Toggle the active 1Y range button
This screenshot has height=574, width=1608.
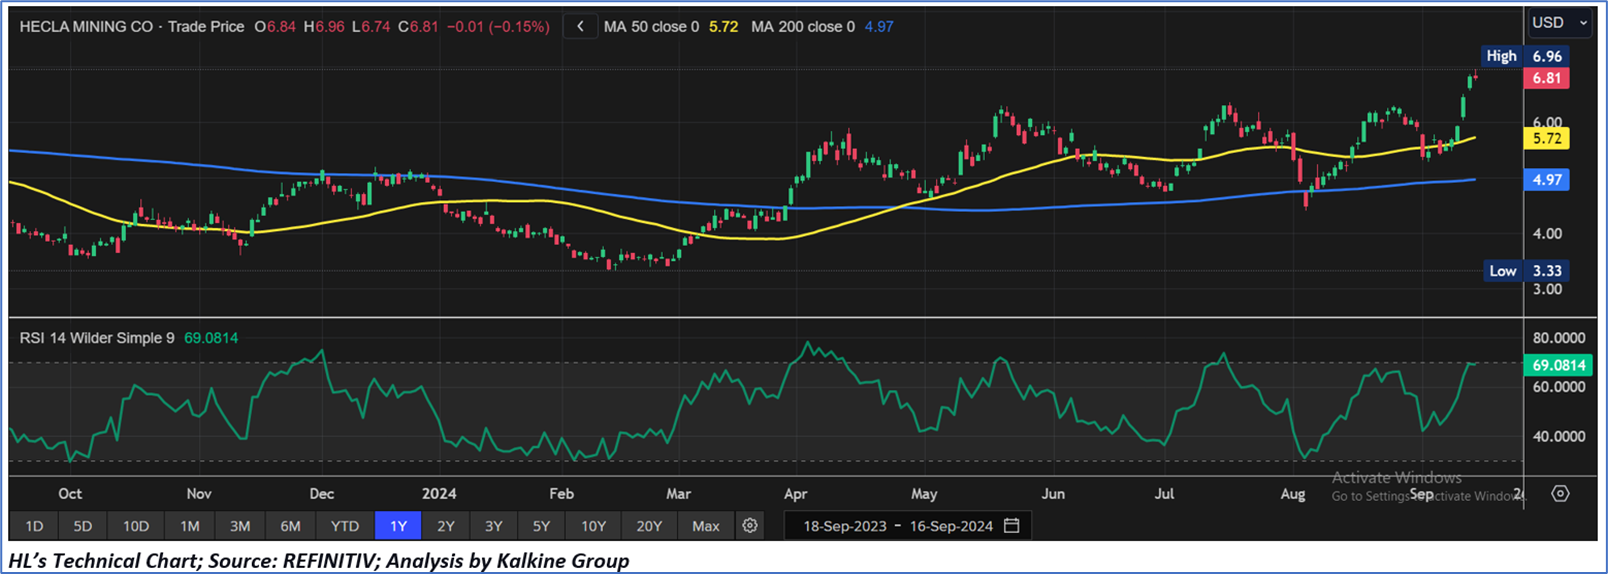click(398, 525)
